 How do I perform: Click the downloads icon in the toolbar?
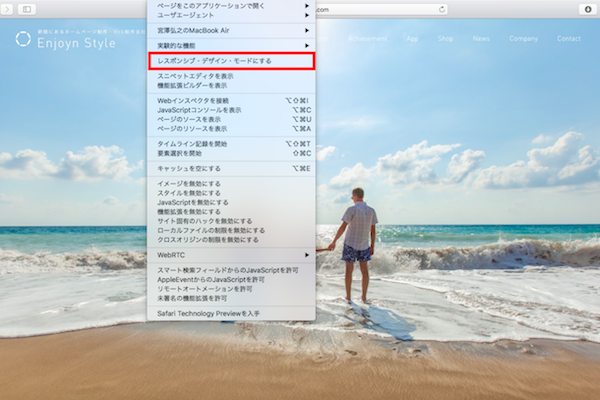pos(585,9)
